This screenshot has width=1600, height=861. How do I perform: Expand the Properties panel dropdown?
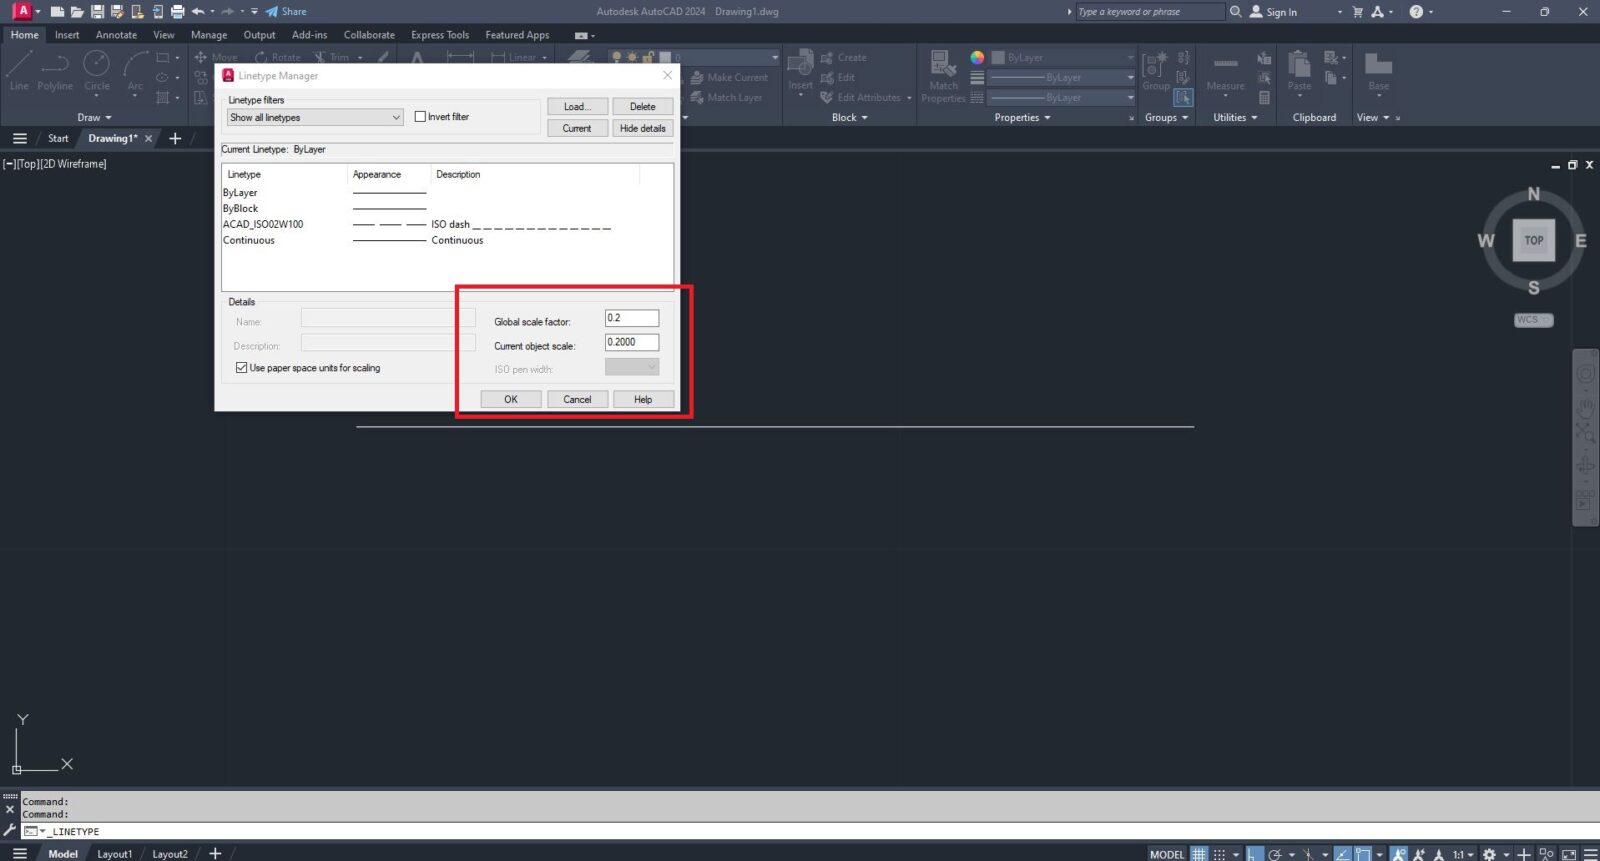pos(1022,118)
